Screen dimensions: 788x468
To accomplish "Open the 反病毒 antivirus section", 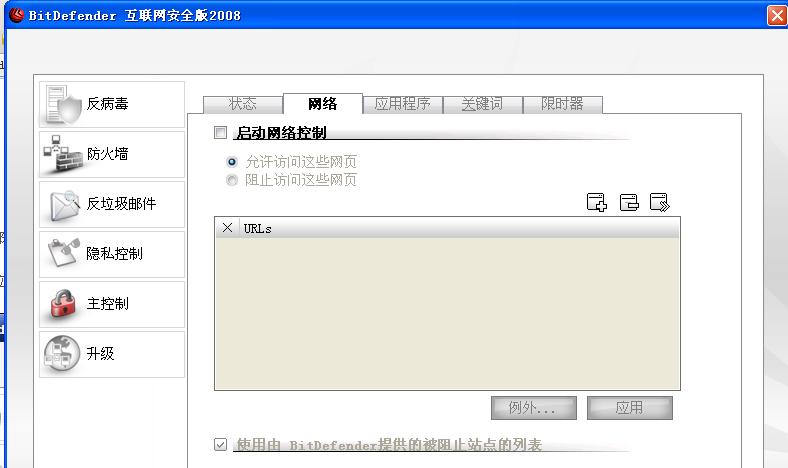I will click(x=112, y=104).
